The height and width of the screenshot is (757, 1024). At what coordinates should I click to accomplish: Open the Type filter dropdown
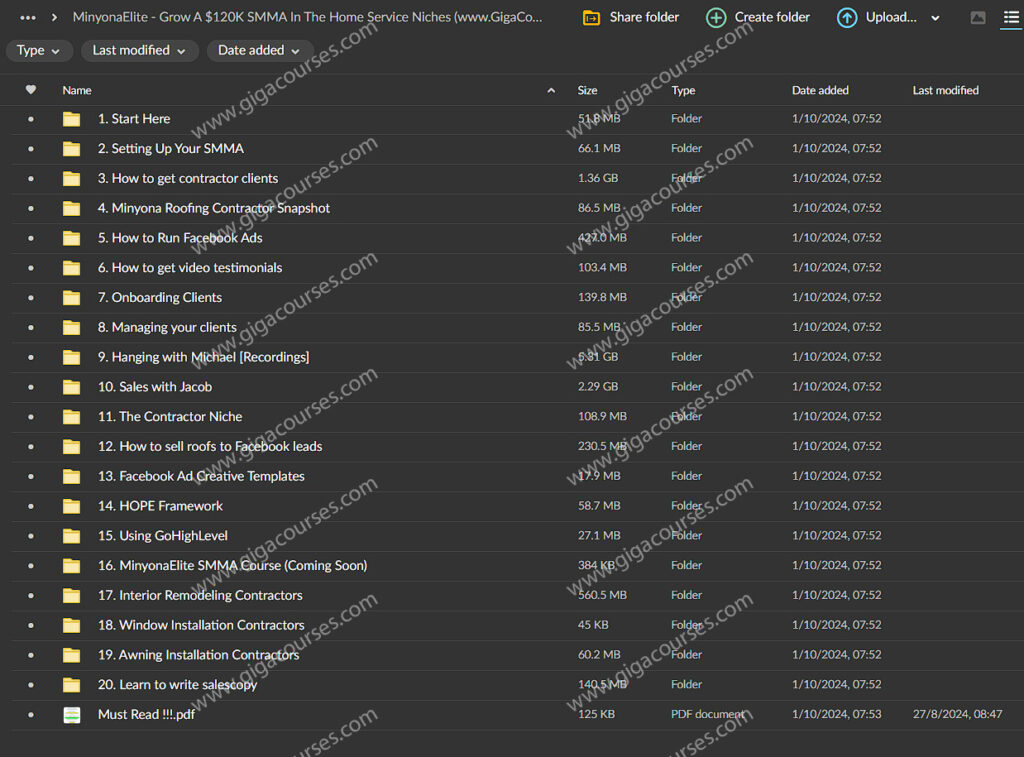click(x=39, y=51)
